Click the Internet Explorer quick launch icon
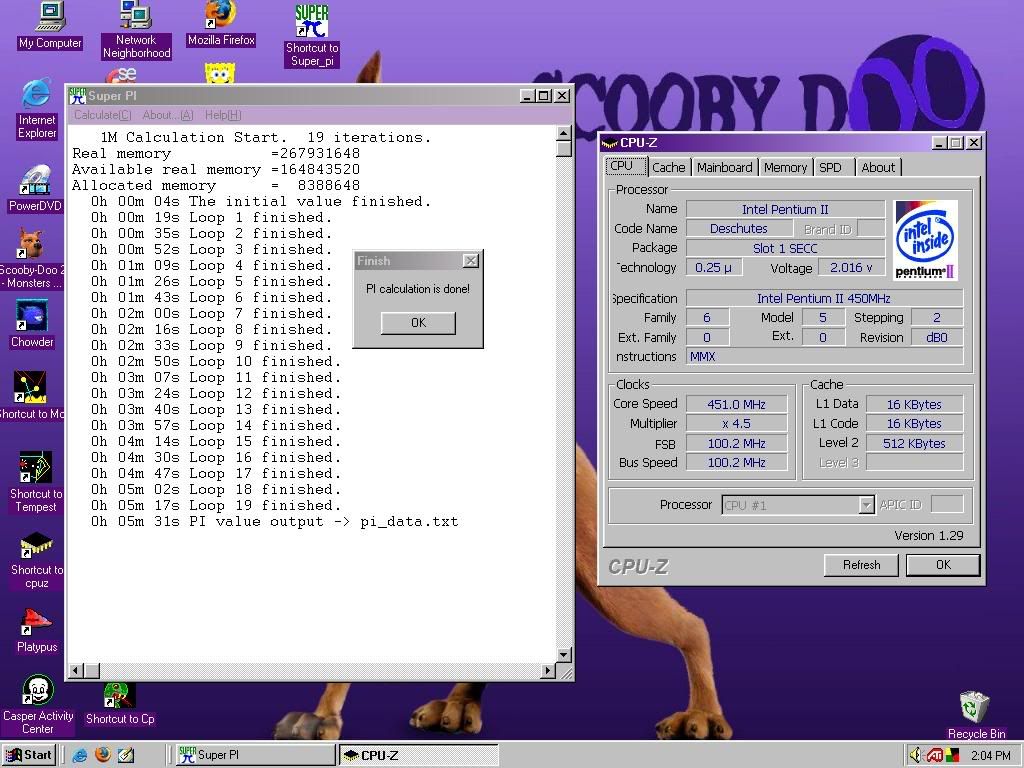 click(80, 755)
